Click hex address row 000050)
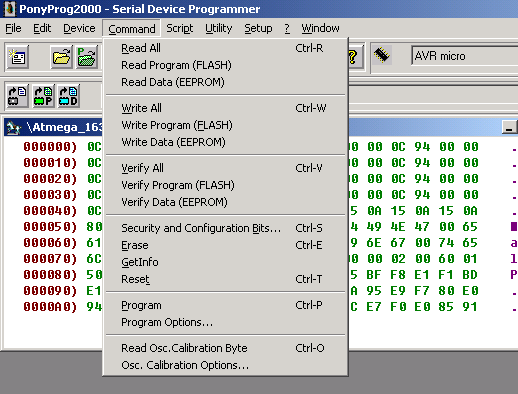Viewport: 518px width, 394px height. (x=50, y=227)
